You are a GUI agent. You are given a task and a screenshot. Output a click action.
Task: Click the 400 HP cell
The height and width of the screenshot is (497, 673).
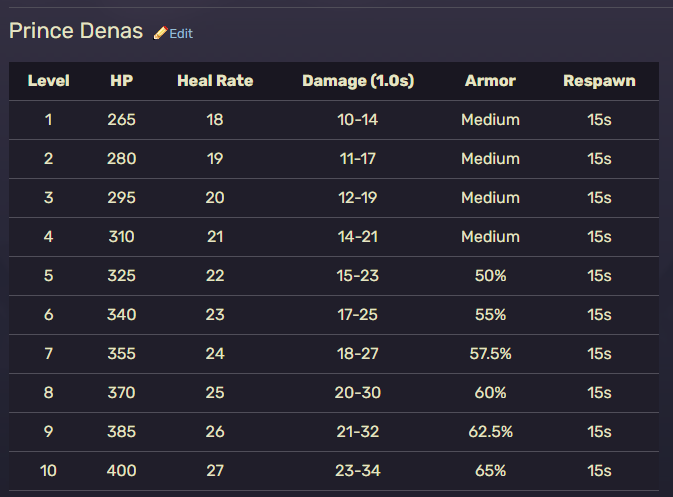(x=121, y=471)
